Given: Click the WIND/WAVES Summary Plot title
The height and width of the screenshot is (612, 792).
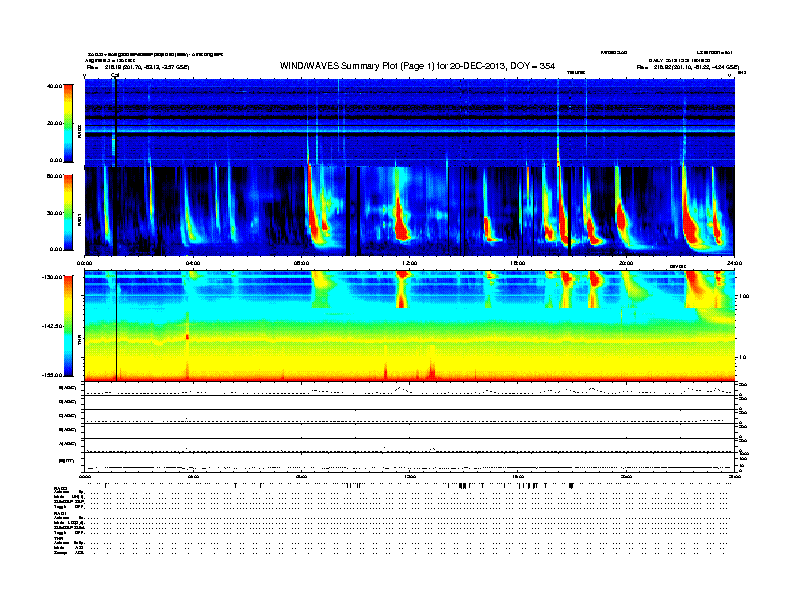Looking at the screenshot, I should [417, 66].
